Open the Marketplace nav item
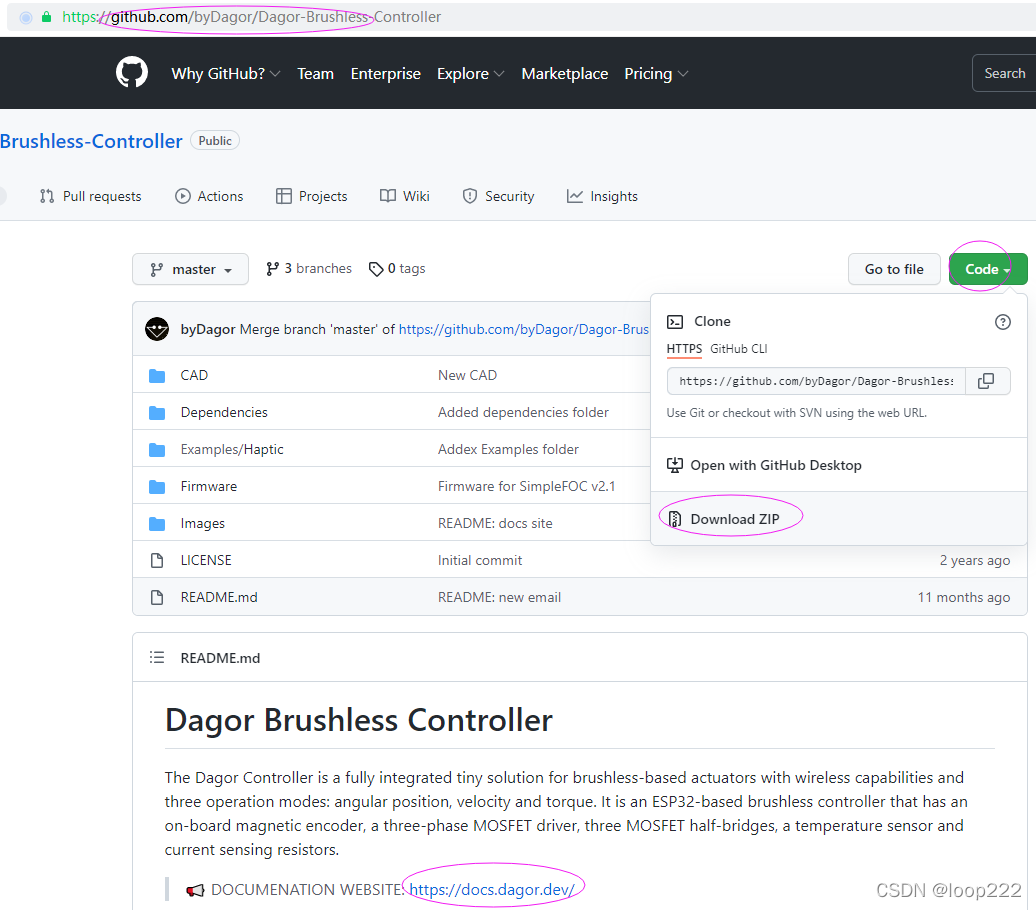The image size is (1036, 910). click(x=564, y=73)
